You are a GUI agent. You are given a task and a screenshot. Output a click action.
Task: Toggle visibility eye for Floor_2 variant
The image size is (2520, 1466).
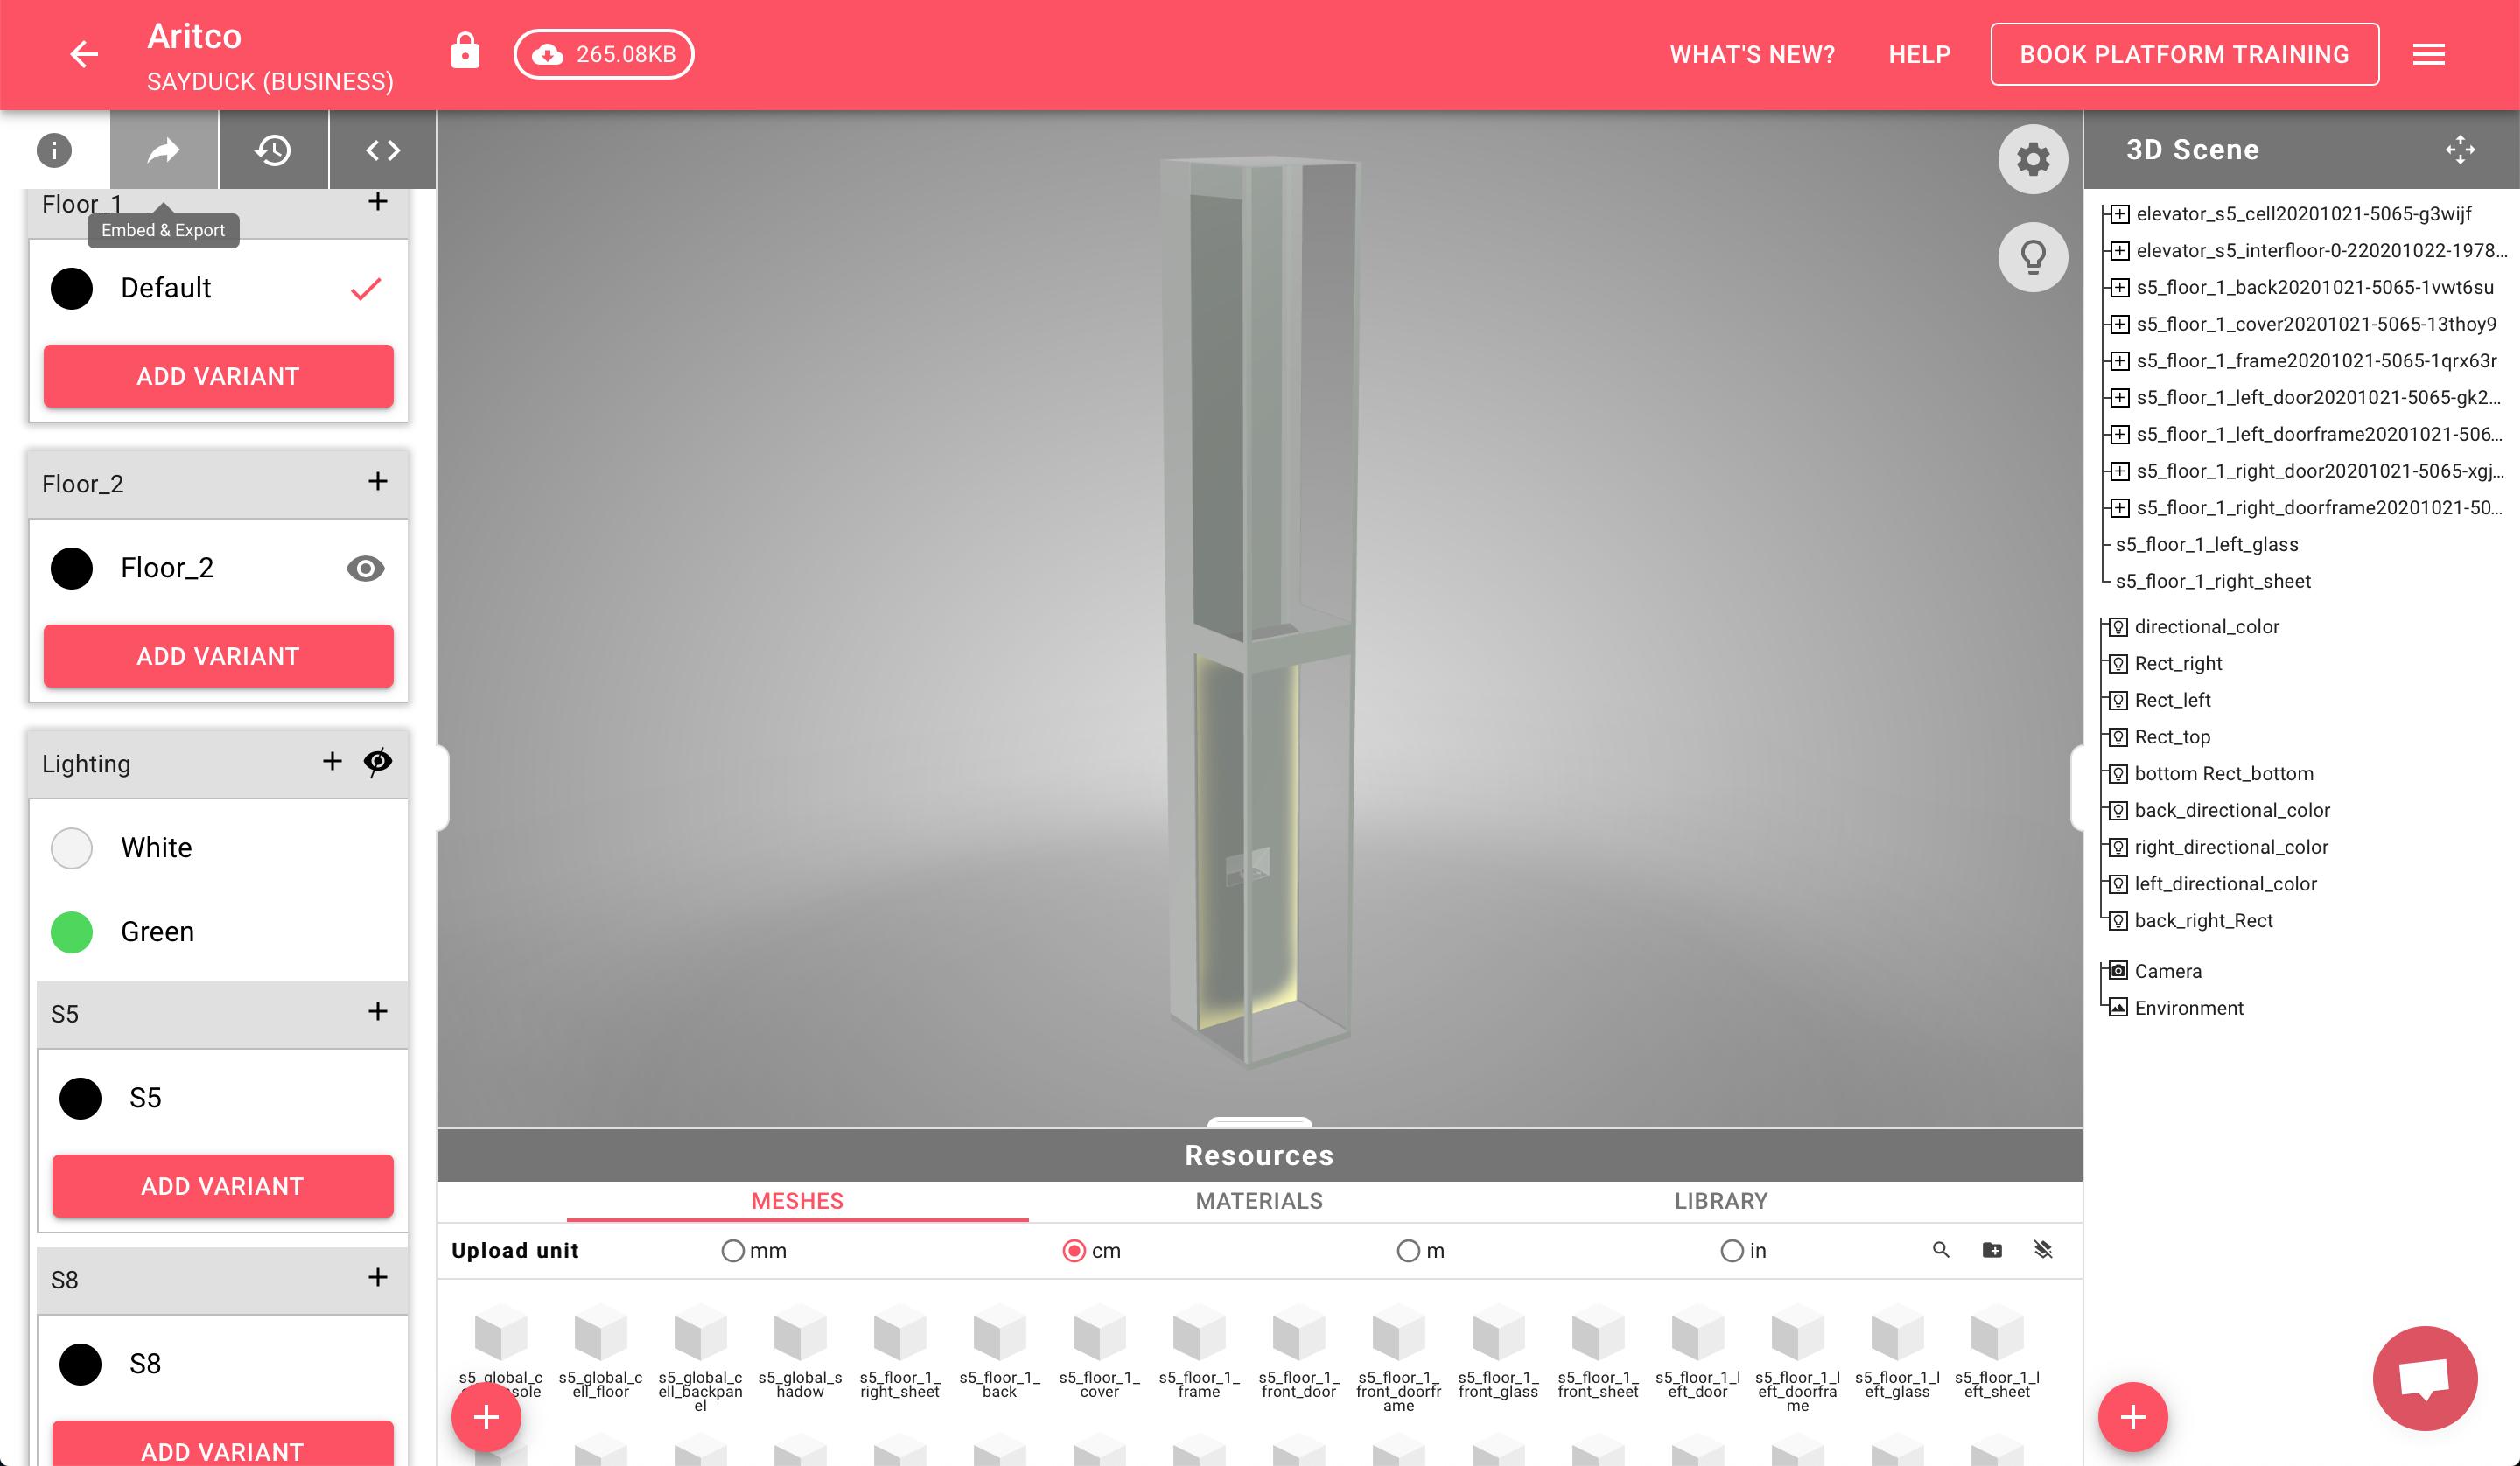pos(365,568)
